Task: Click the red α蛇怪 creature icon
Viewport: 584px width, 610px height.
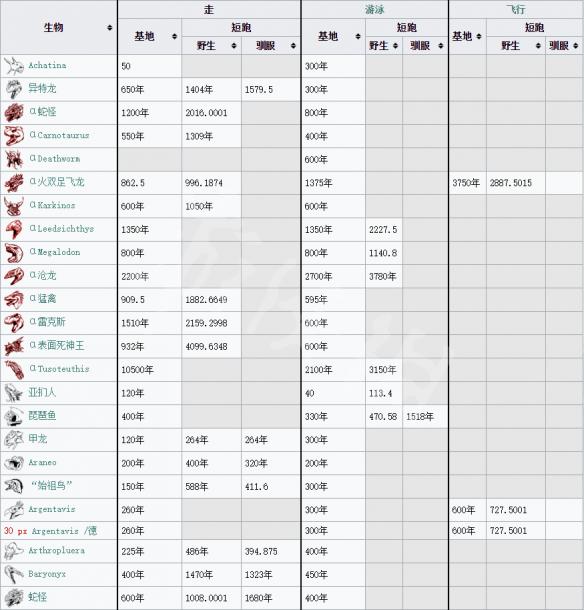Action: point(14,113)
